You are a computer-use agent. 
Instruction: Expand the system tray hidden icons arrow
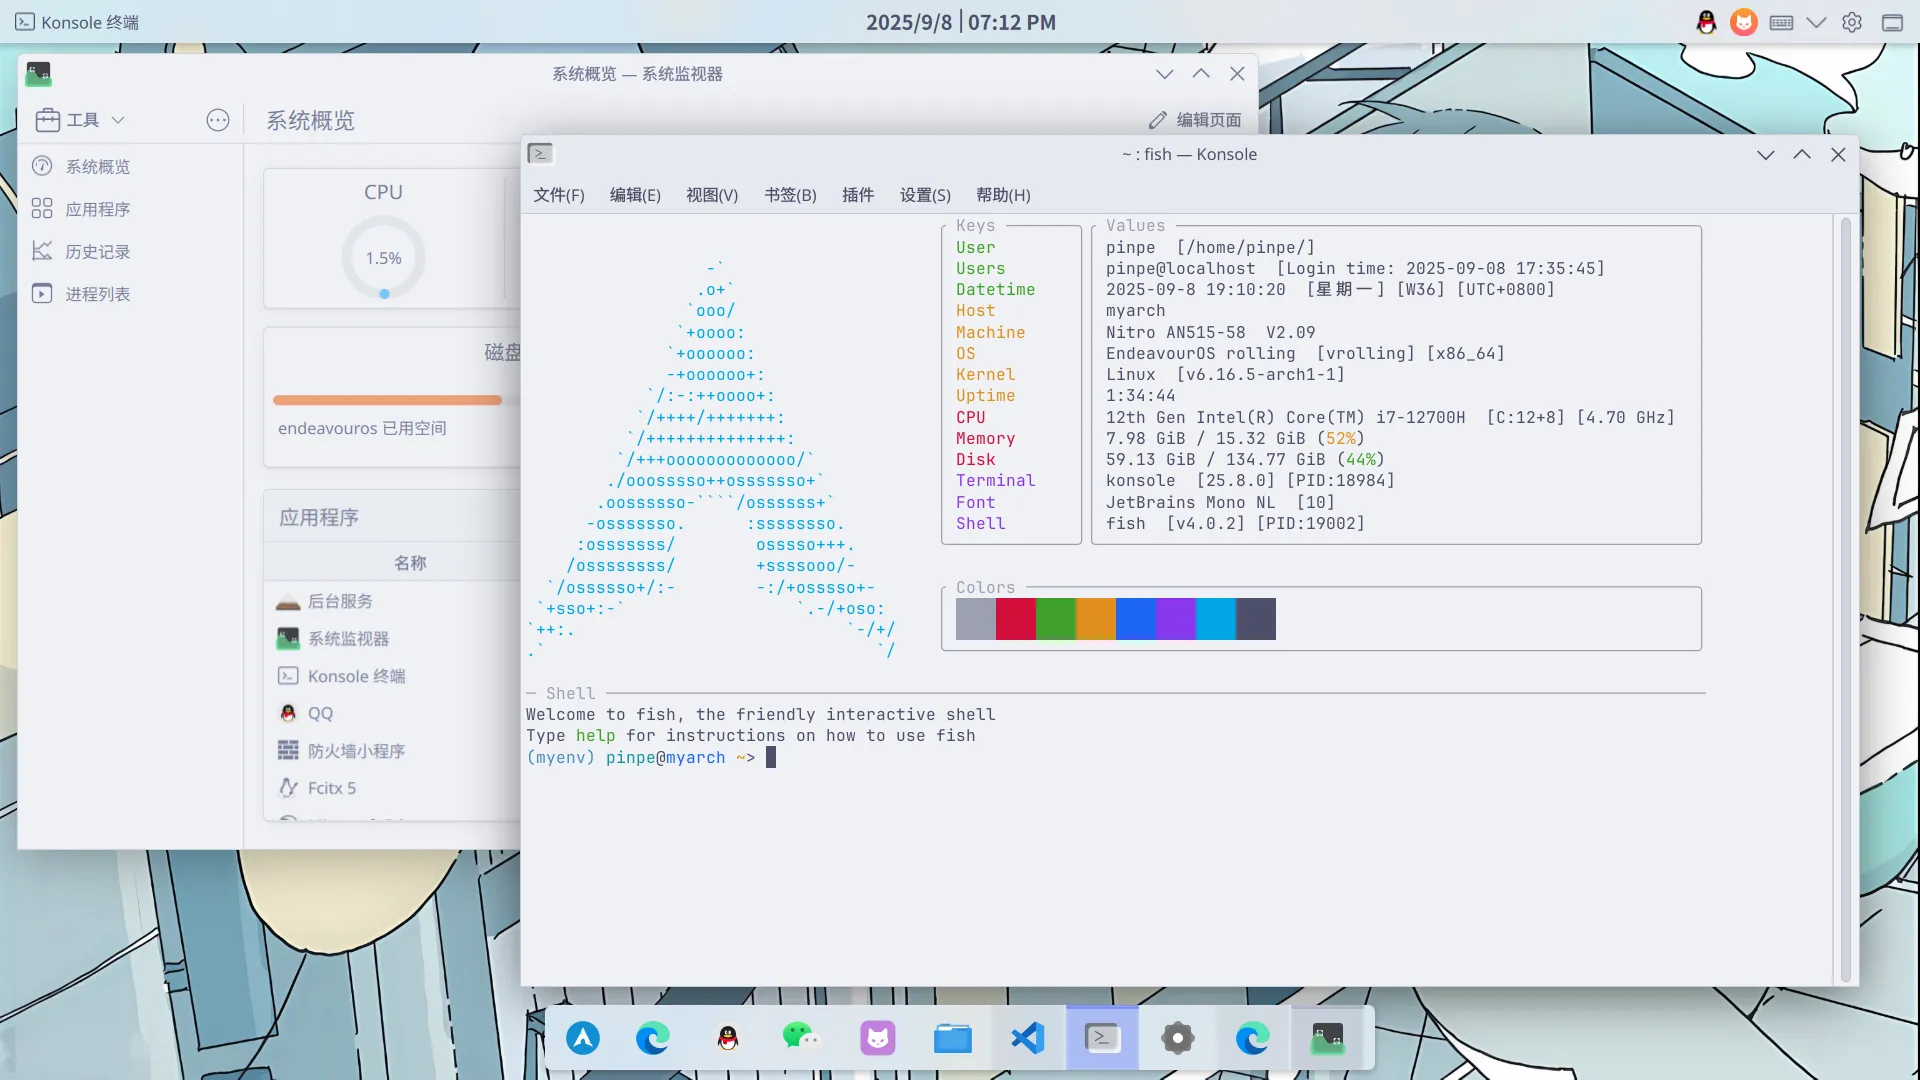1816,22
